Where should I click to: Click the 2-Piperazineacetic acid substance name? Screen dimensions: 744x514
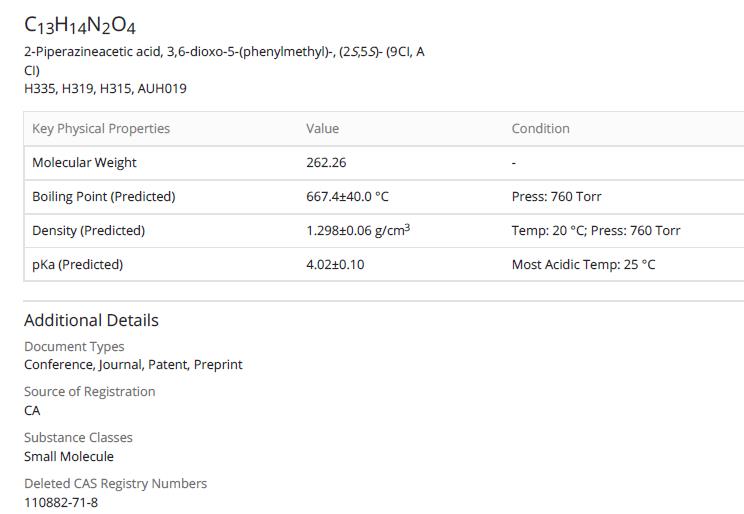[224, 52]
